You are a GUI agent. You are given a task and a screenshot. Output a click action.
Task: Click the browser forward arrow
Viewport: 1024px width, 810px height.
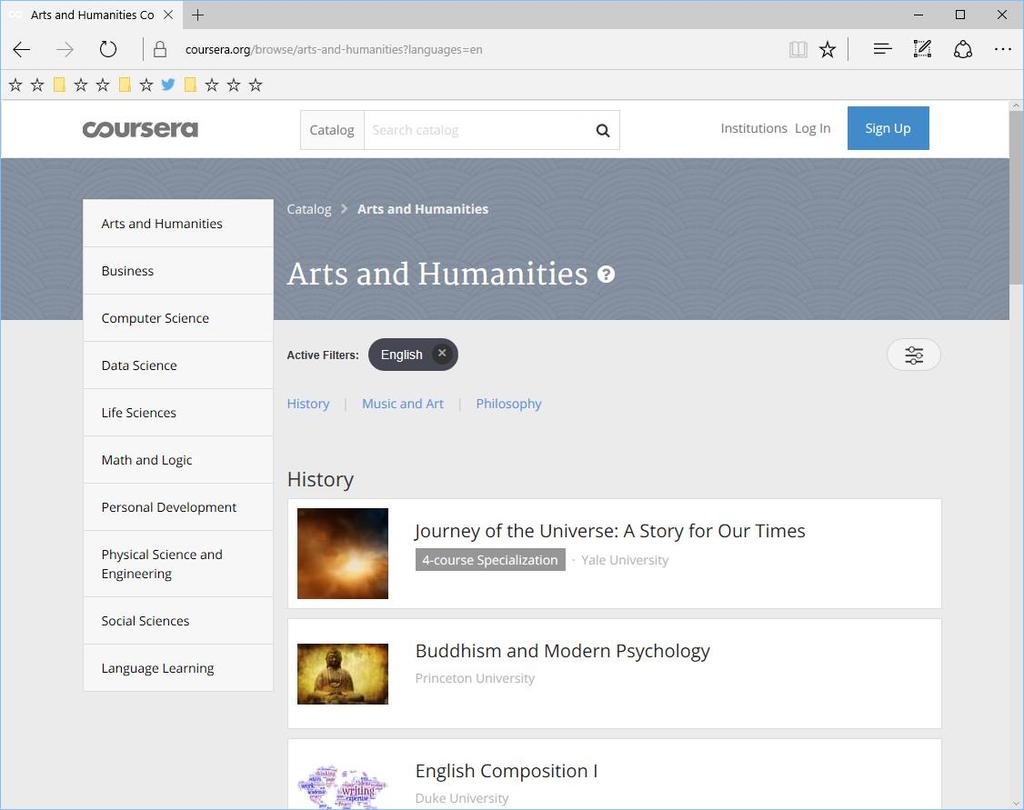tap(65, 50)
